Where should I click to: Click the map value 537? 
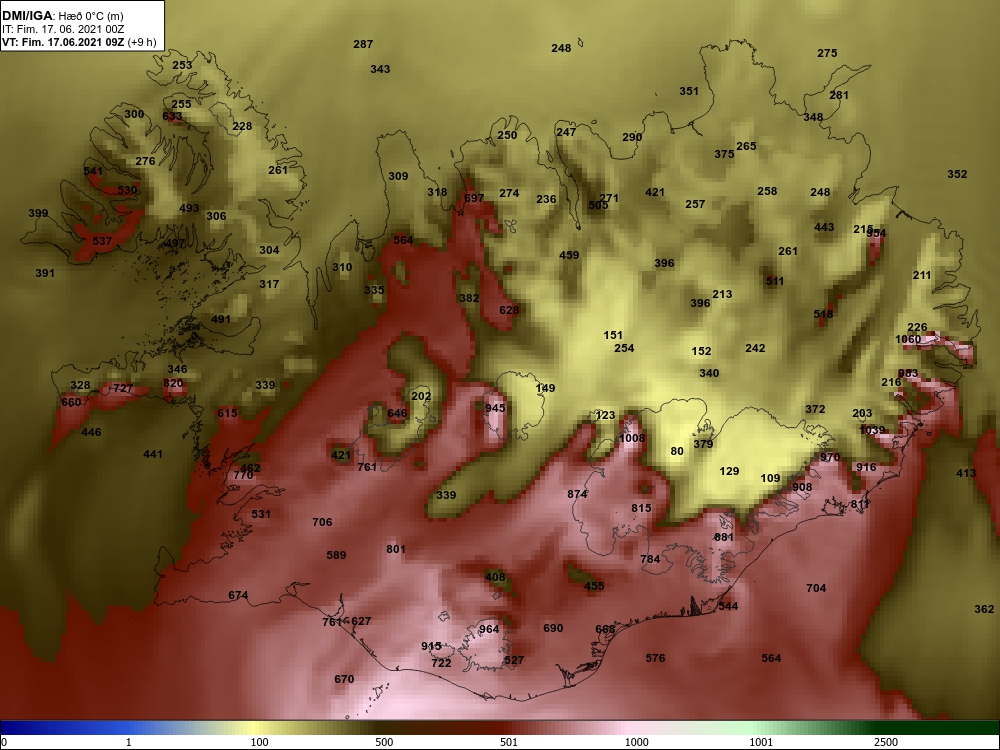click(102, 241)
